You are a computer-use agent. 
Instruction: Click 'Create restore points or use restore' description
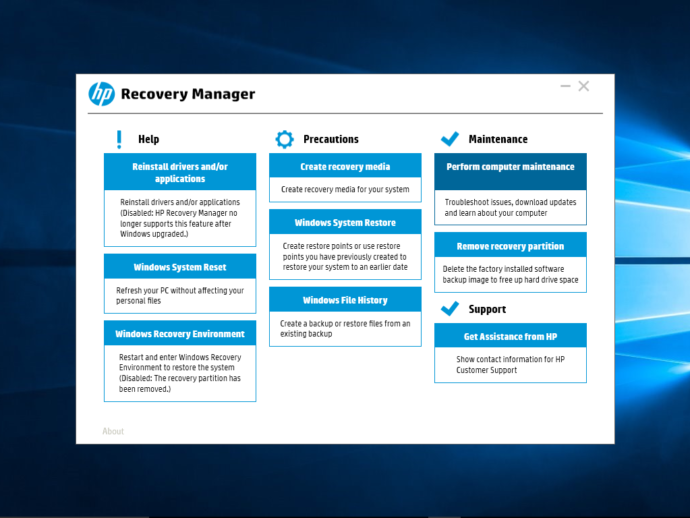345,256
